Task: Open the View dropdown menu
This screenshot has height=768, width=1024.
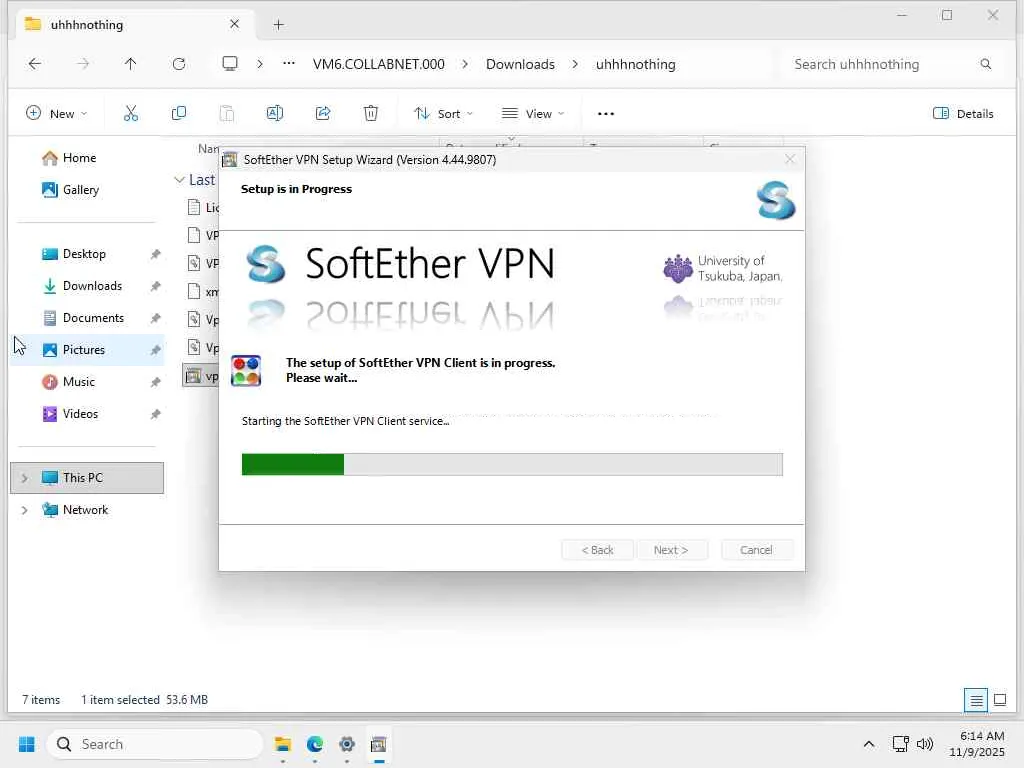Action: click(x=533, y=114)
